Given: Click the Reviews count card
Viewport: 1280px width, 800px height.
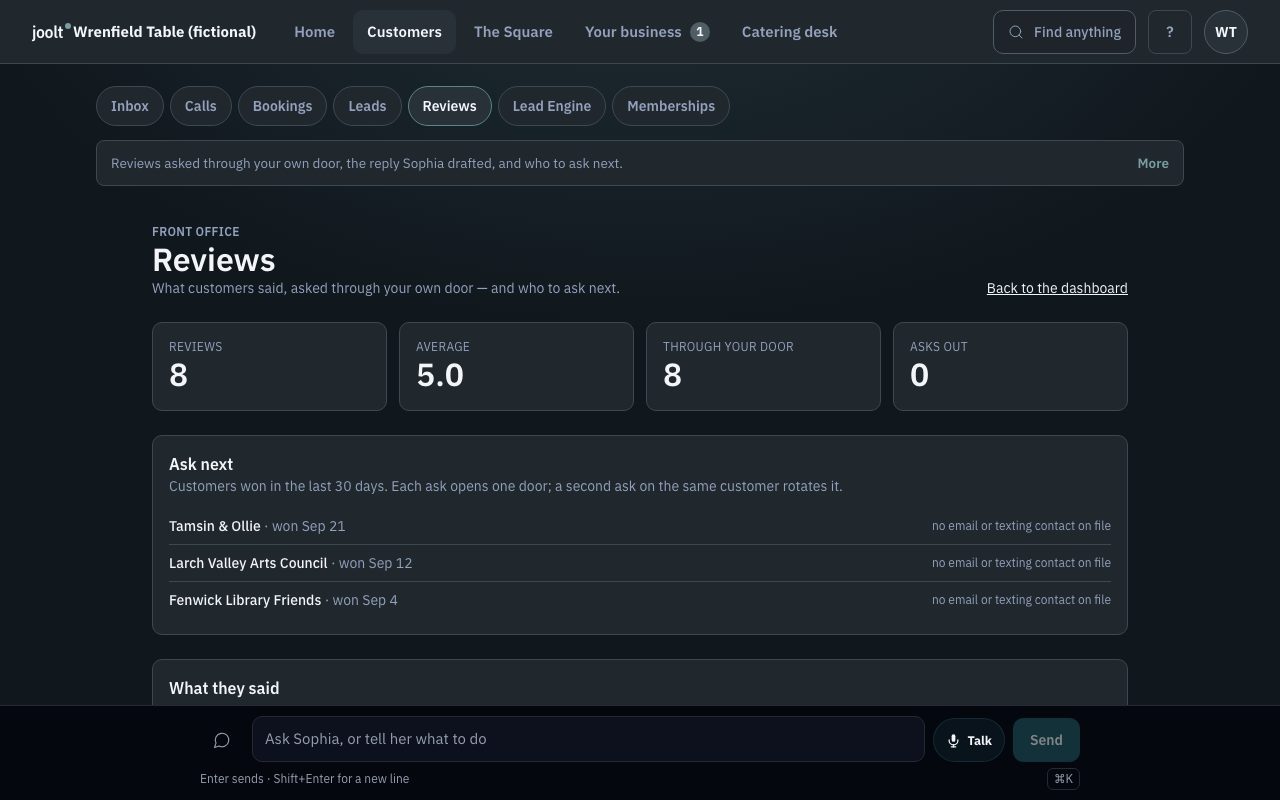Looking at the screenshot, I should pyautogui.click(x=269, y=366).
